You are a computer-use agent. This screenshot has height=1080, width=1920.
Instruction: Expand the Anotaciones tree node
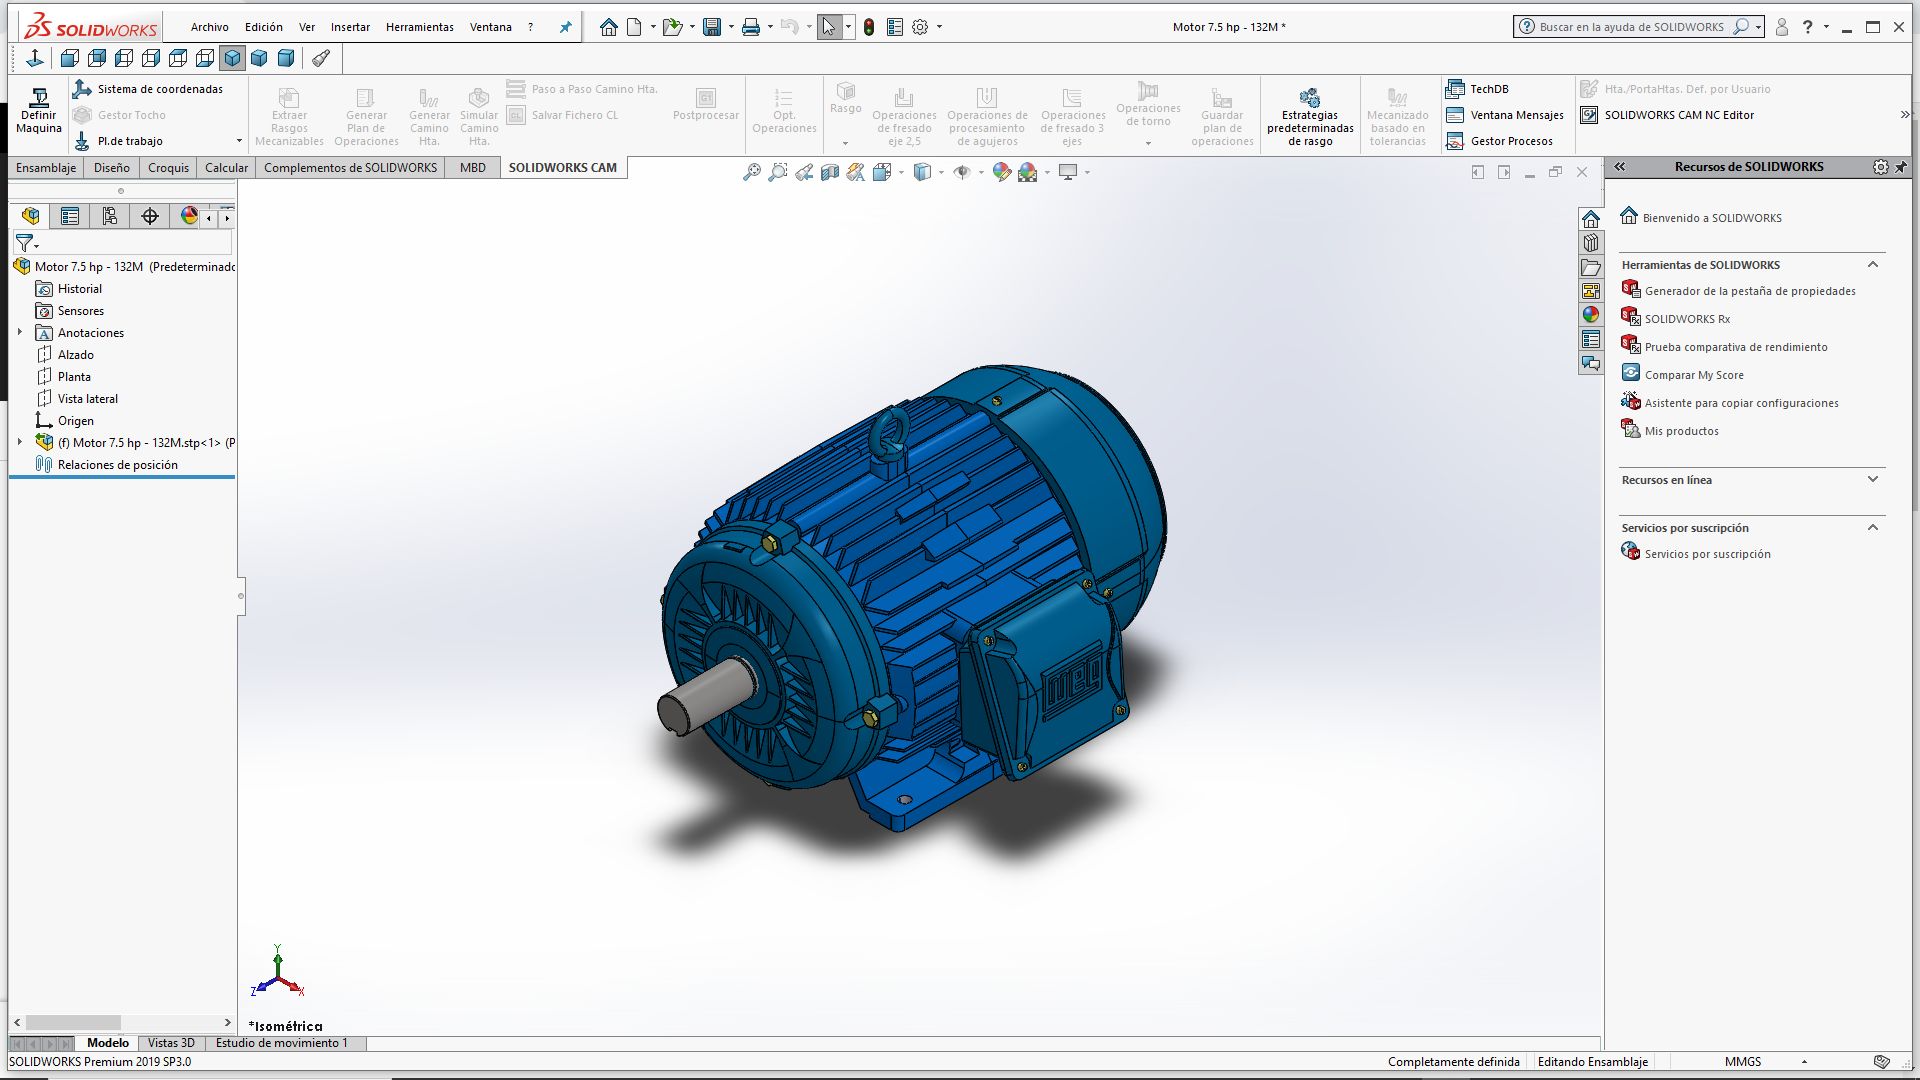(x=20, y=332)
